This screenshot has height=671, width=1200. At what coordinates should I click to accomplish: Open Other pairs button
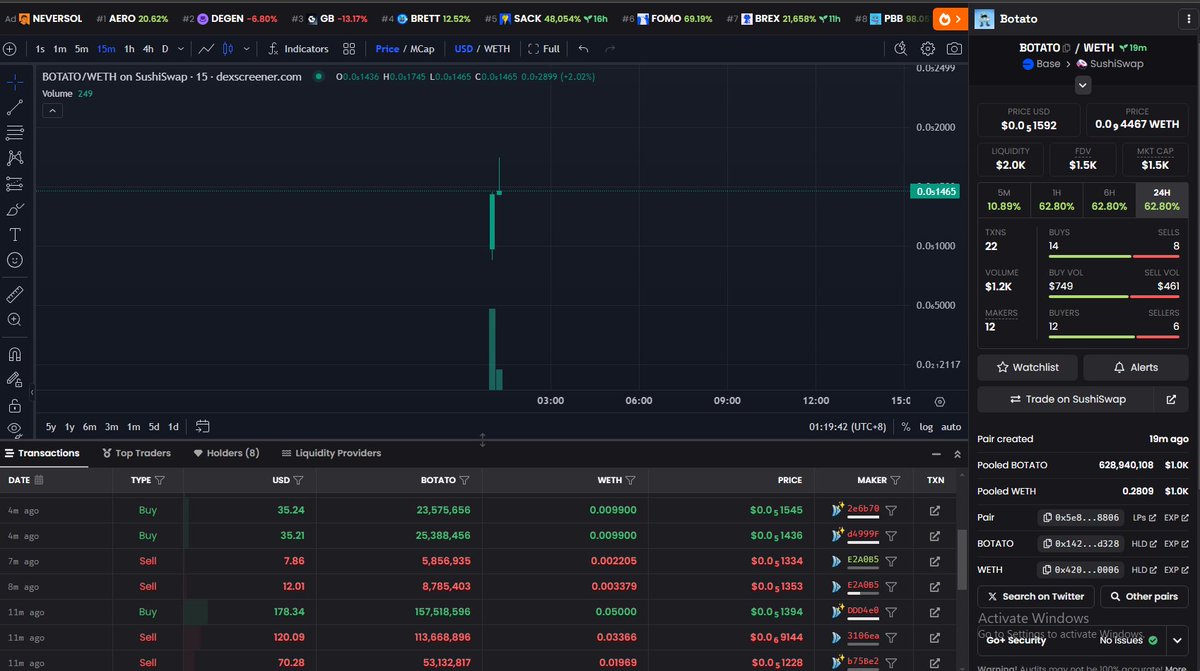[1144, 596]
